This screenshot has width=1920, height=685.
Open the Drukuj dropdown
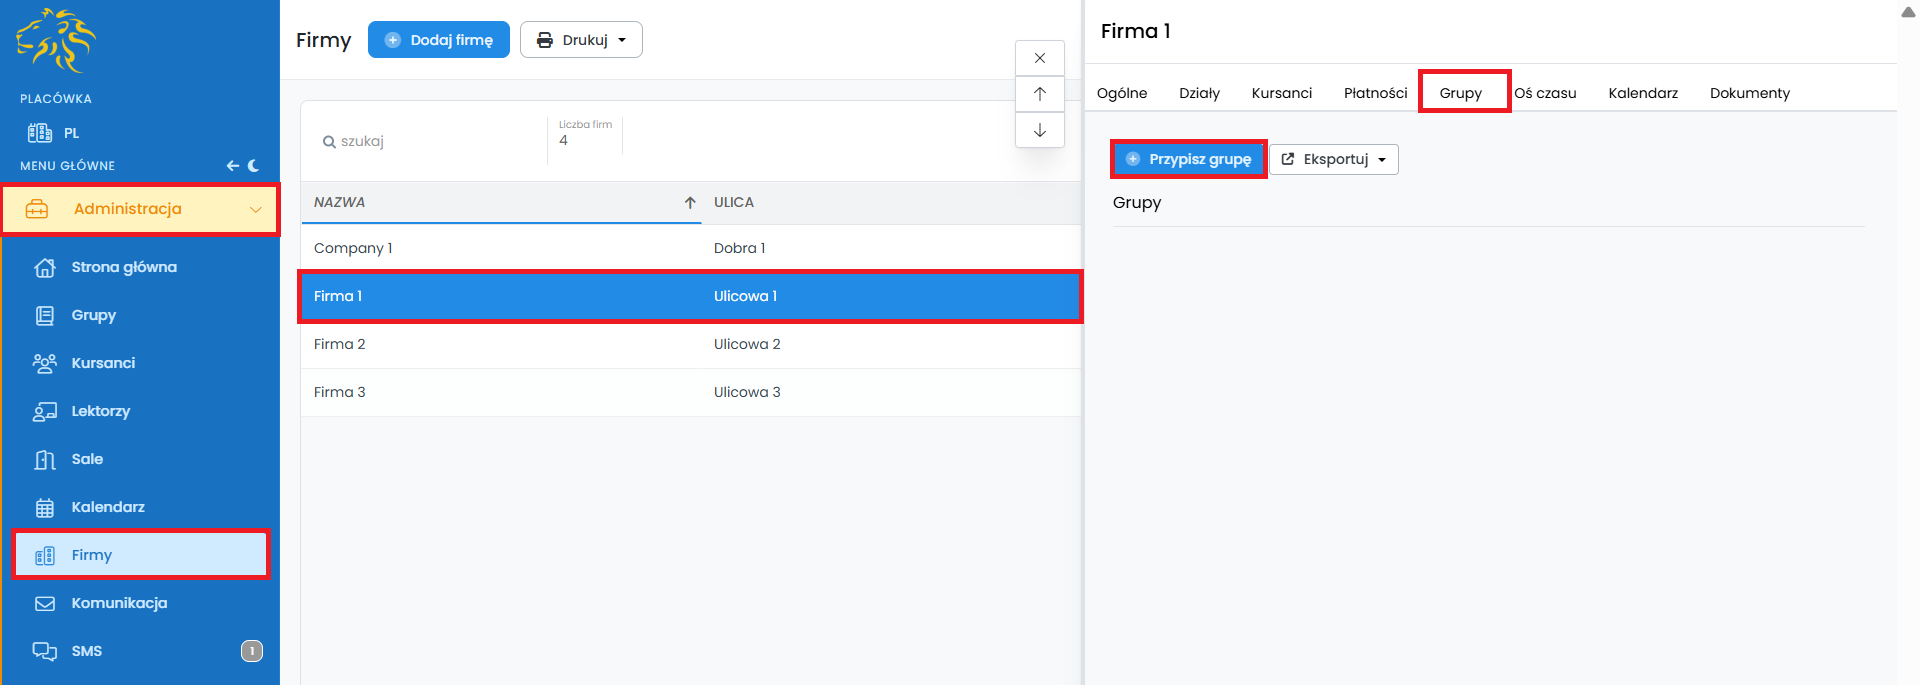[581, 40]
